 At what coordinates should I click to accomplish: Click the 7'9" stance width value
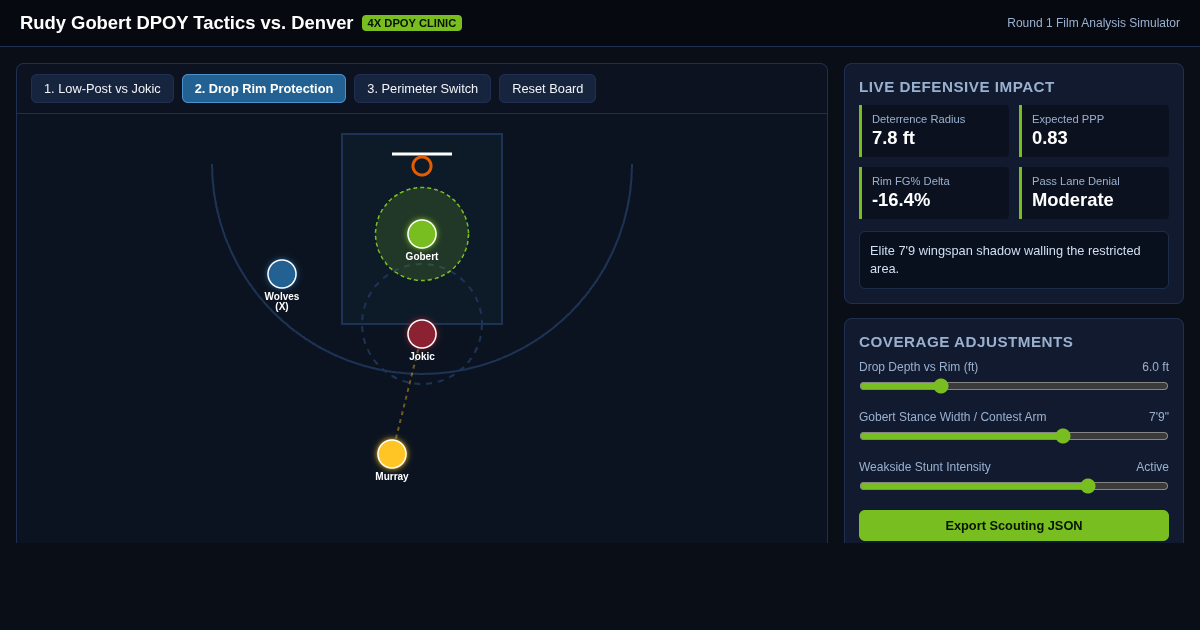[1159, 417]
